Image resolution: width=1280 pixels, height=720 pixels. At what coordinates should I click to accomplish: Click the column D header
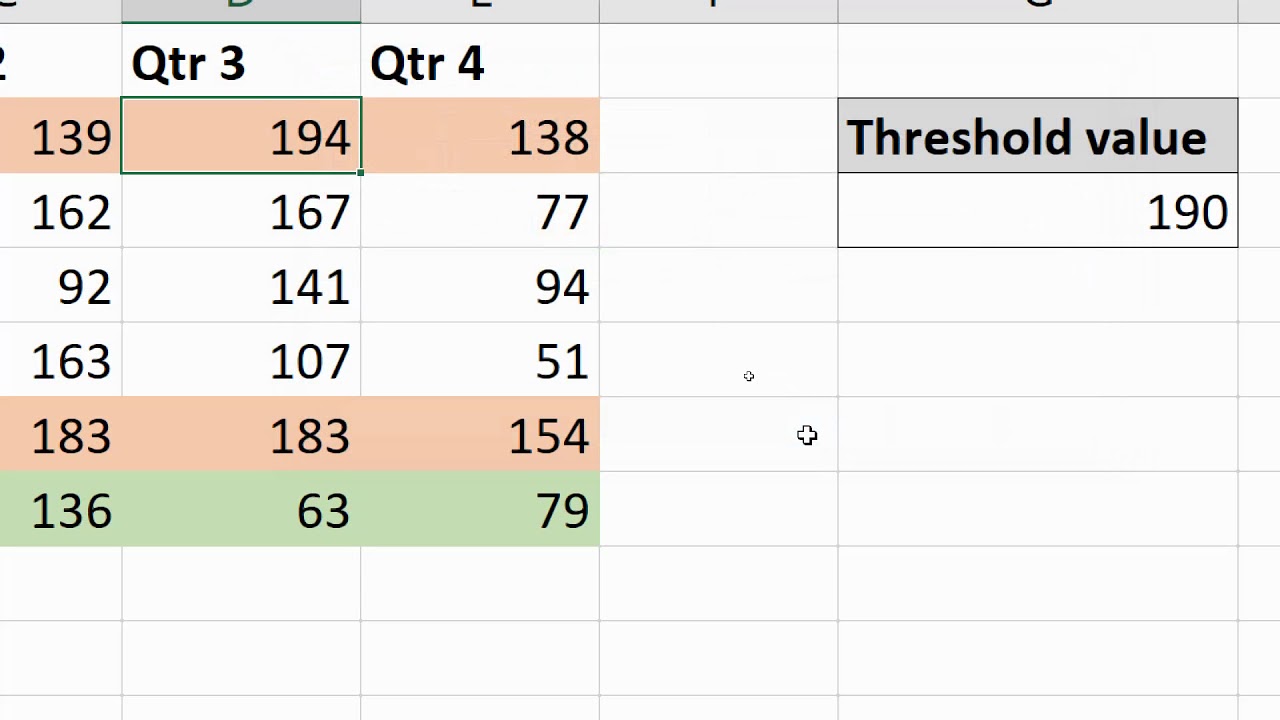point(241,10)
